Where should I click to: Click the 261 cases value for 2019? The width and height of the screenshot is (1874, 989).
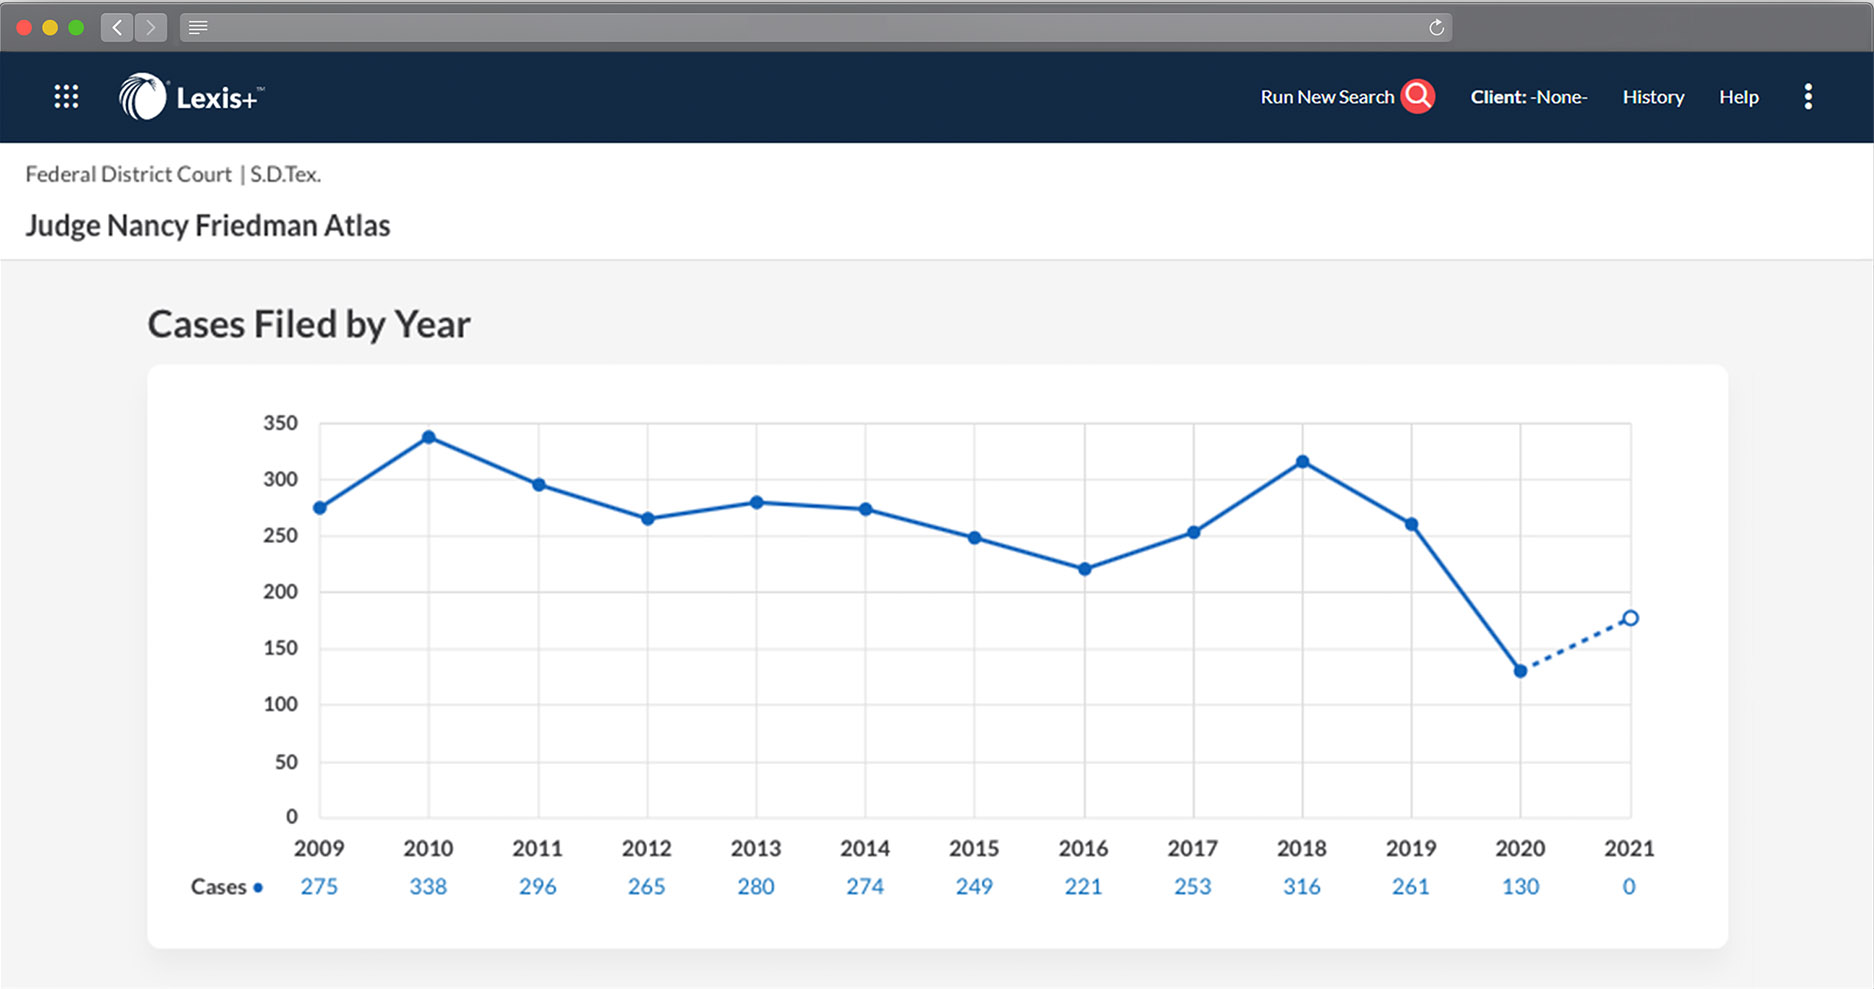(x=1411, y=887)
